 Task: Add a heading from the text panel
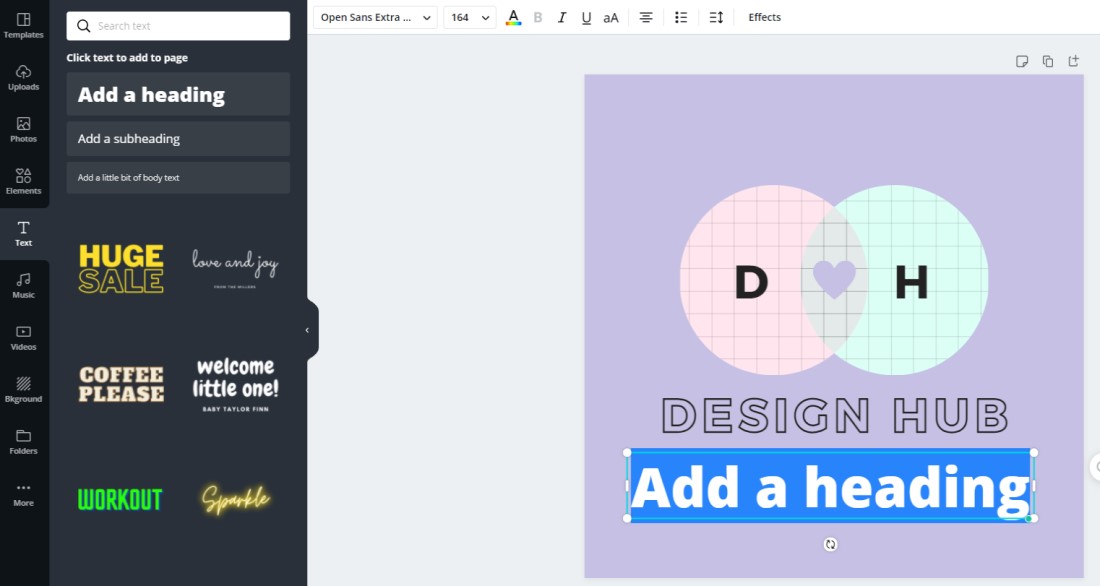[x=178, y=94]
